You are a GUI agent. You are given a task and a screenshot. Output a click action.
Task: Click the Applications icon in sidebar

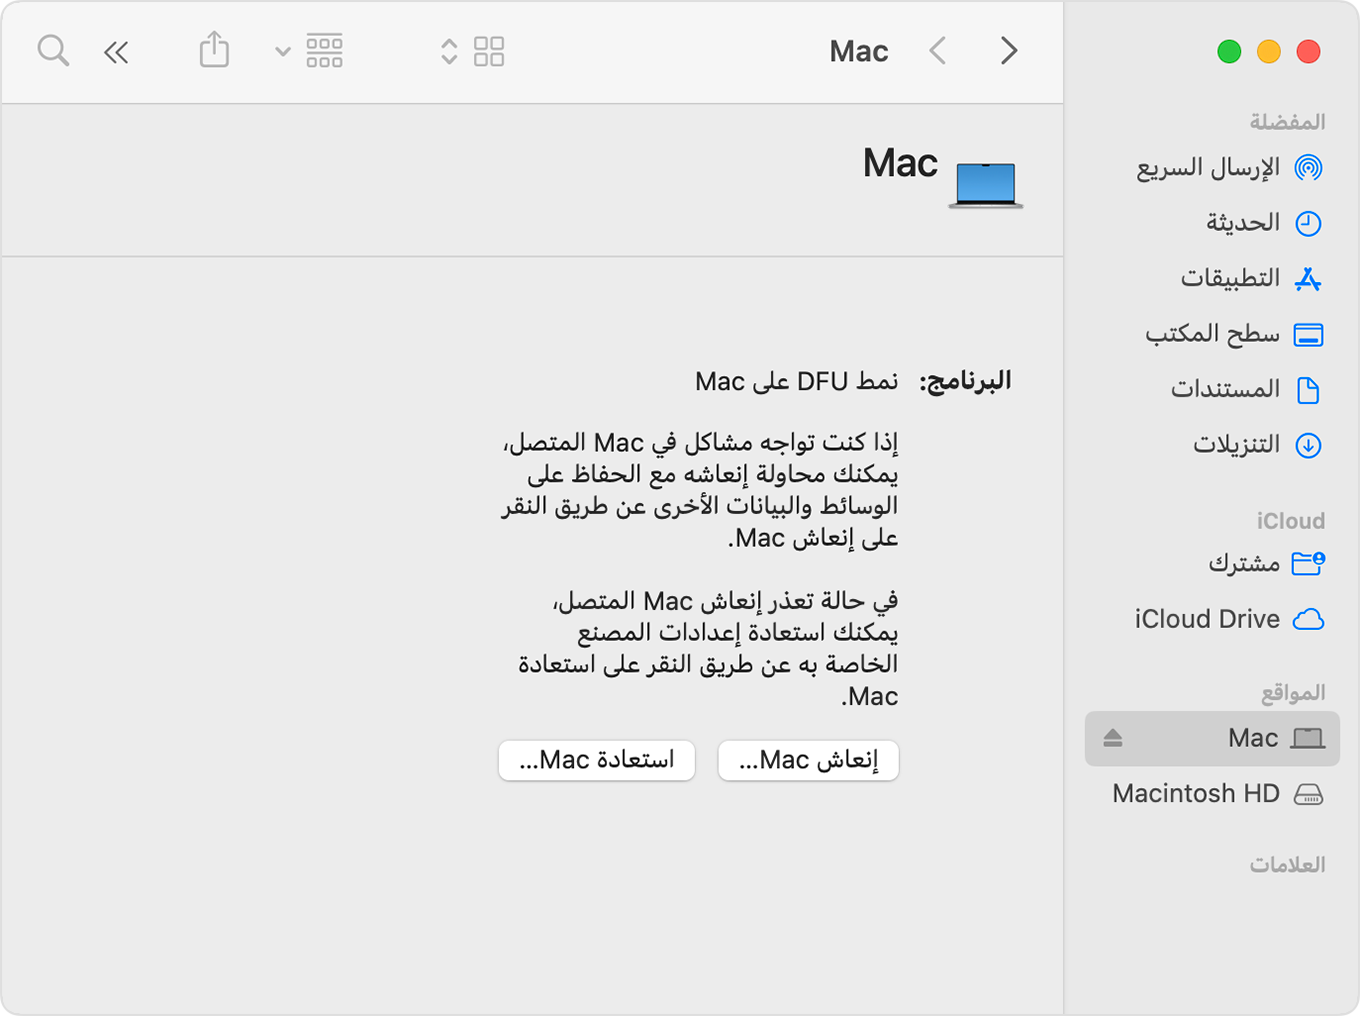pyautogui.click(x=1308, y=278)
